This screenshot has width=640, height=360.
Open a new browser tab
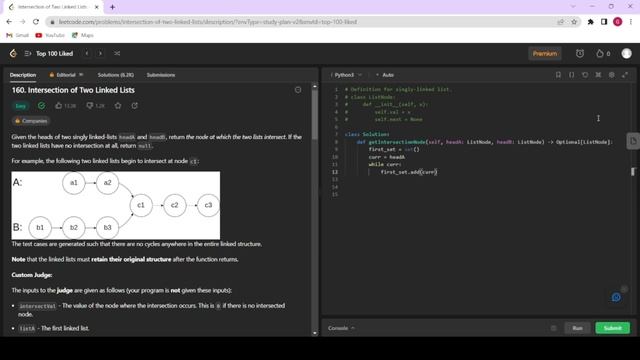(x=112, y=7)
